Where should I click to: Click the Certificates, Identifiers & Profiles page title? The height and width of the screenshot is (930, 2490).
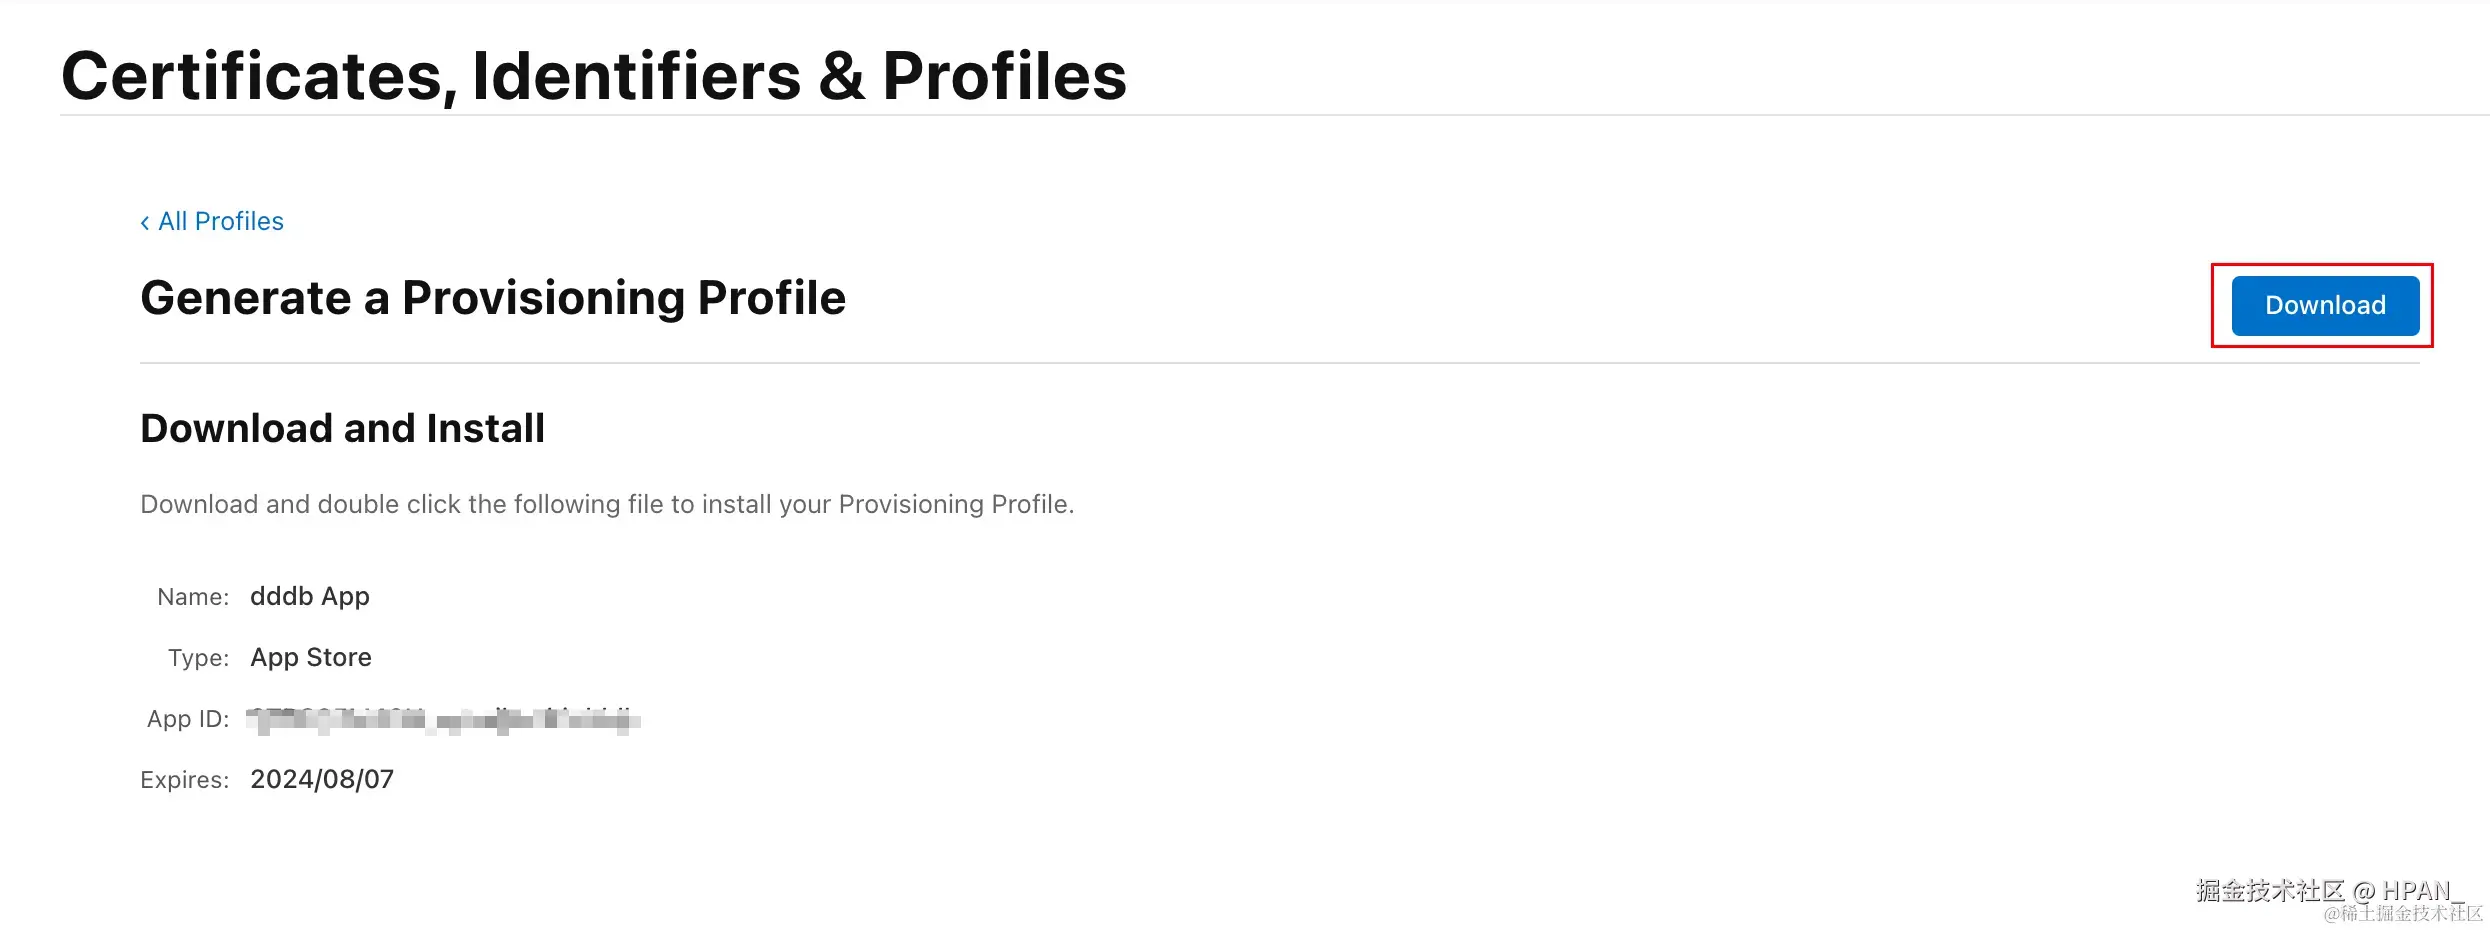tap(594, 76)
